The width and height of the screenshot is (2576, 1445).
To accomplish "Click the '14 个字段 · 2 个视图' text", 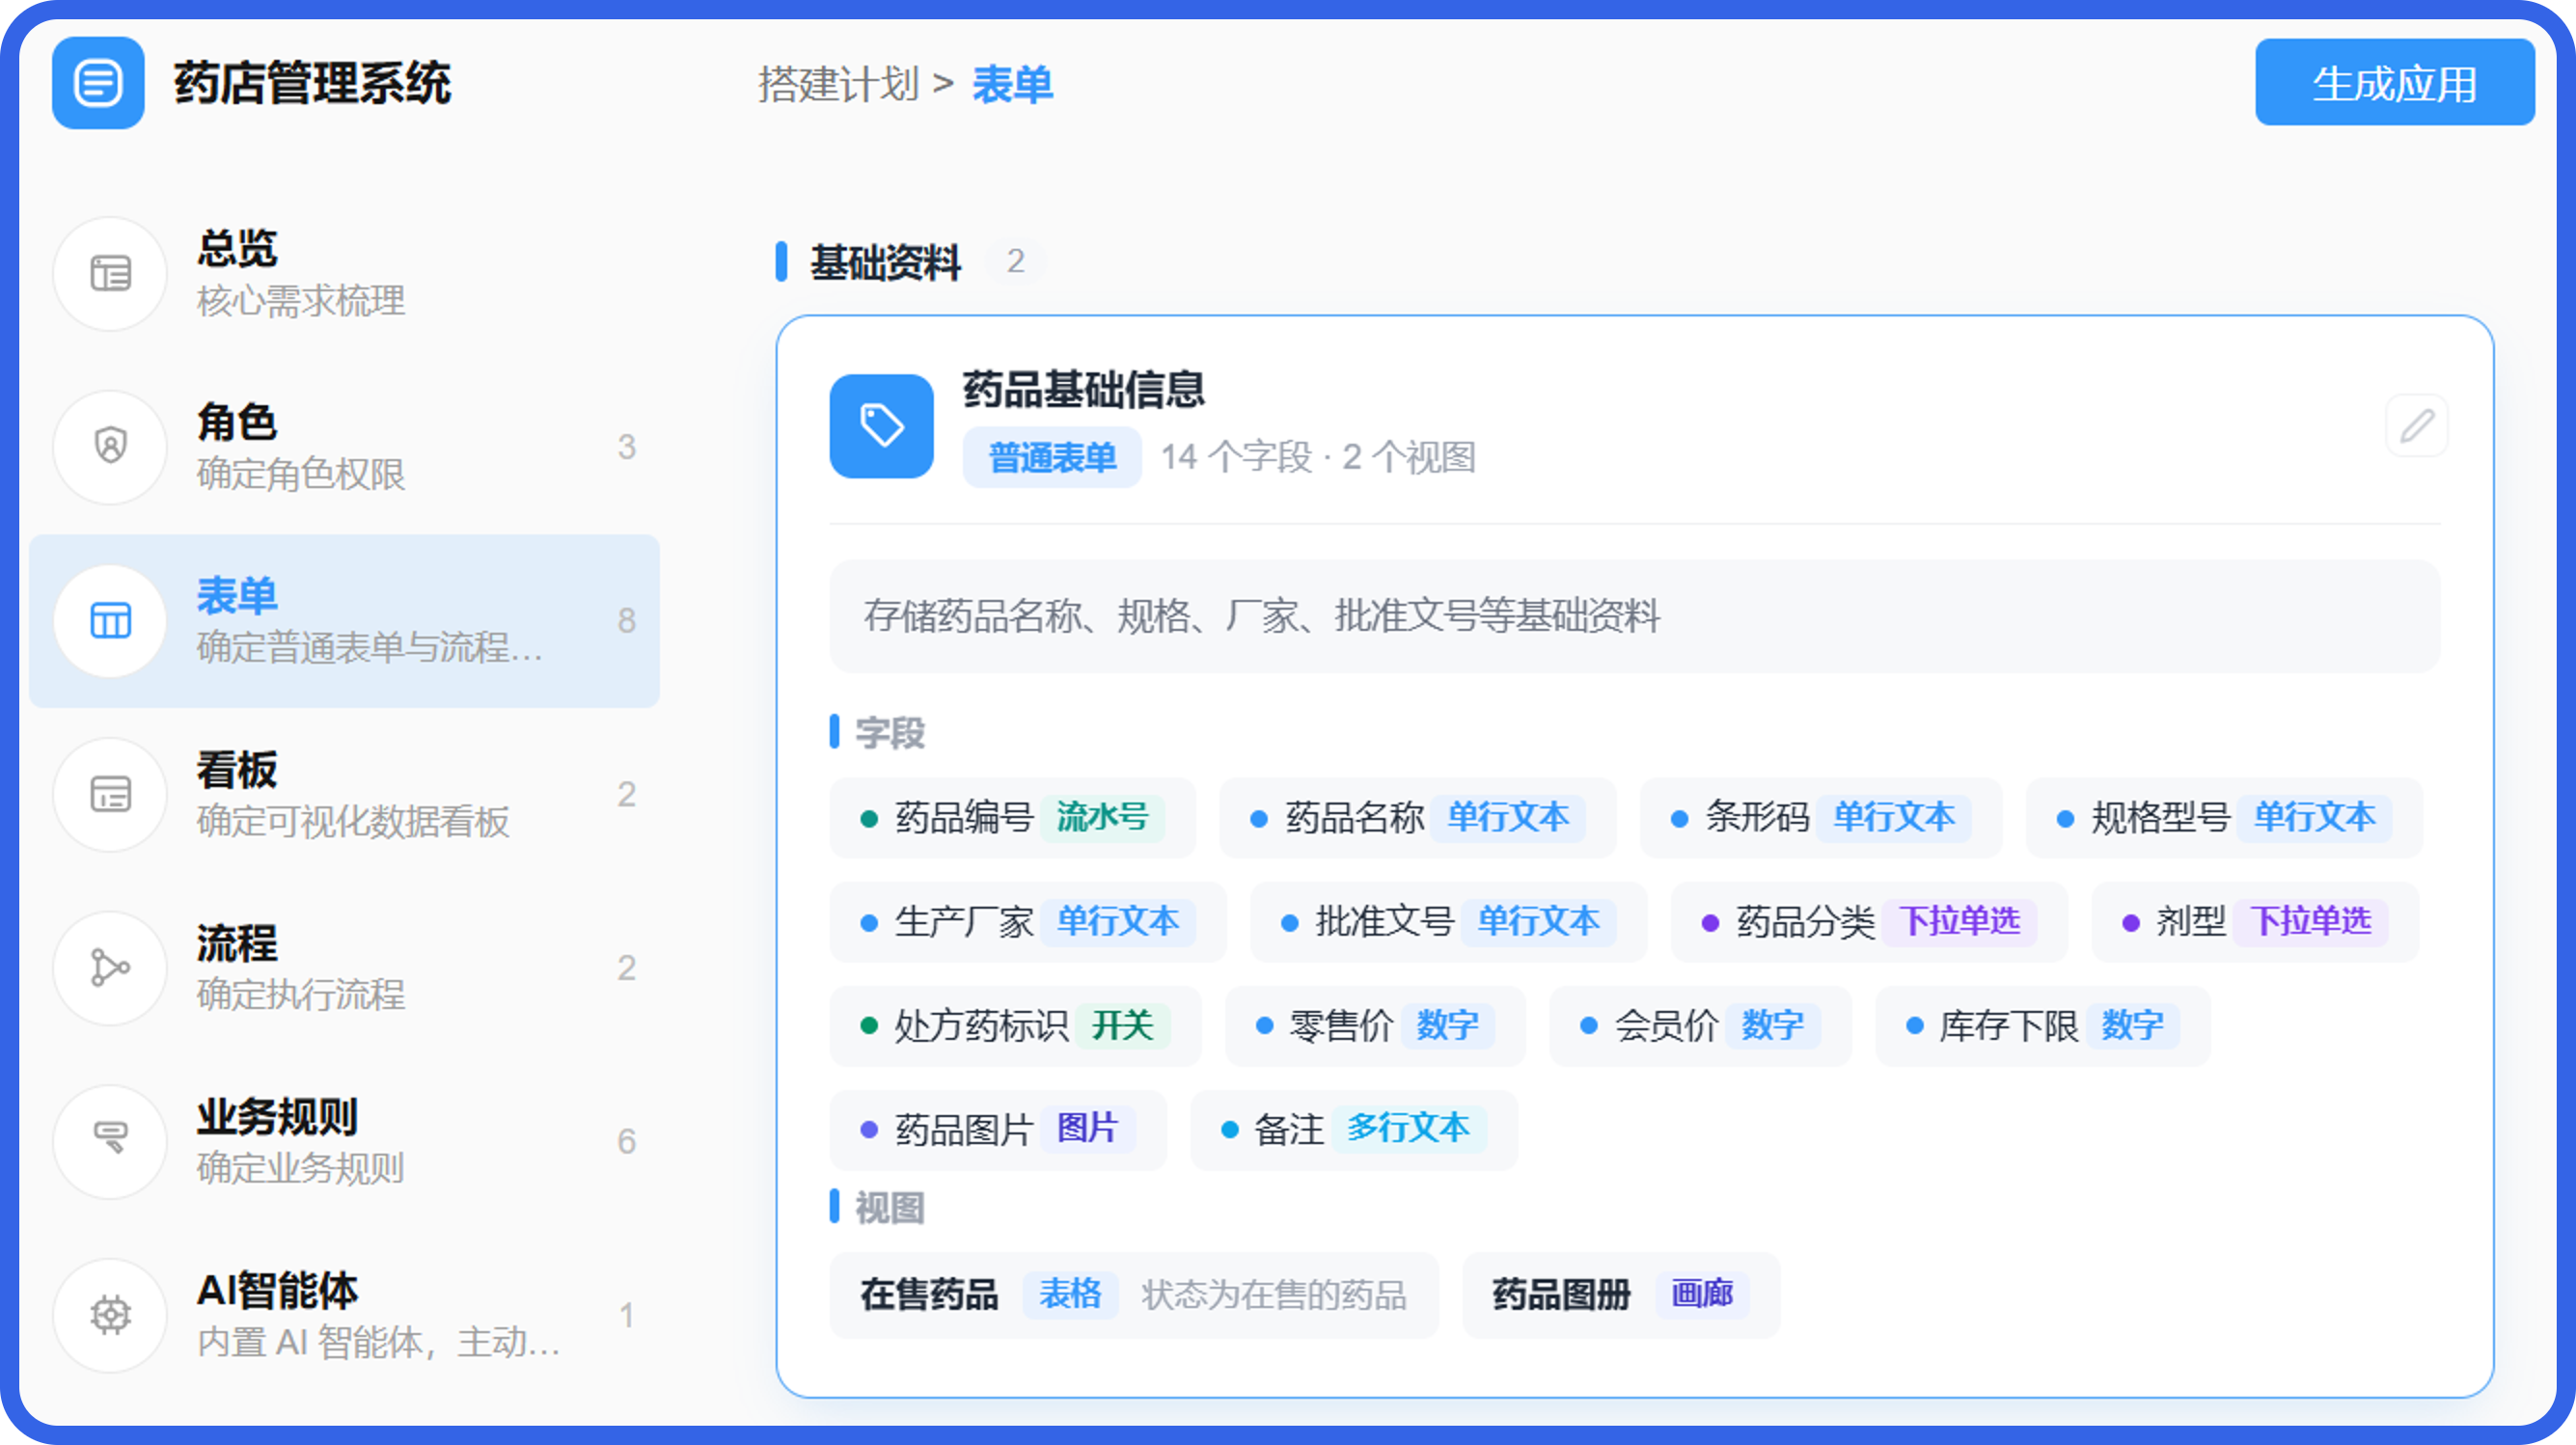I will coord(1318,457).
